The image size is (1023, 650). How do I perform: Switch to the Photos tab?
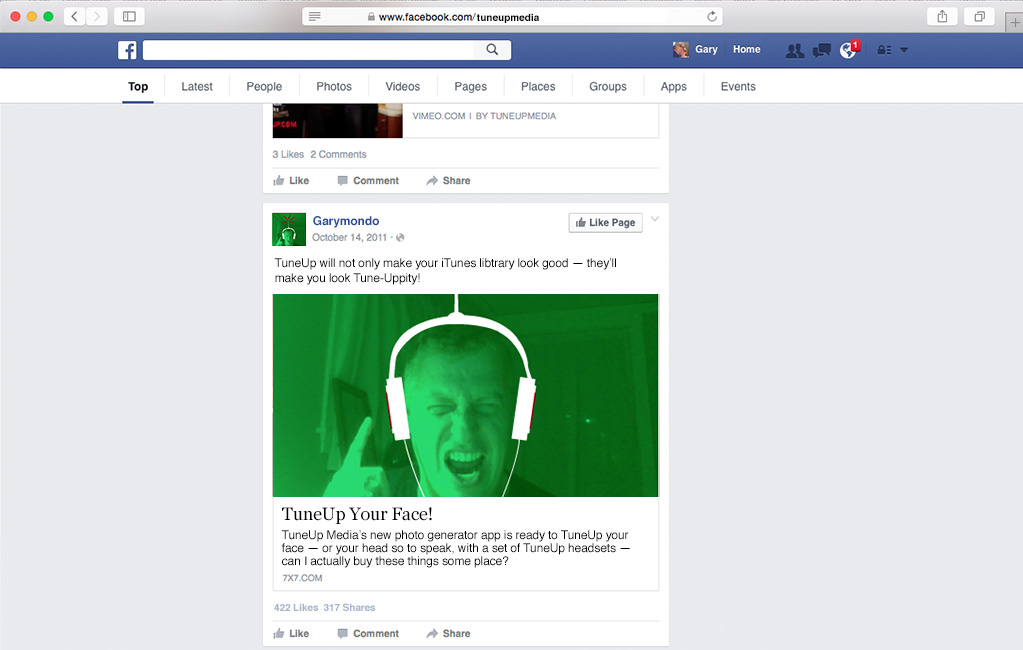tap(334, 87)
